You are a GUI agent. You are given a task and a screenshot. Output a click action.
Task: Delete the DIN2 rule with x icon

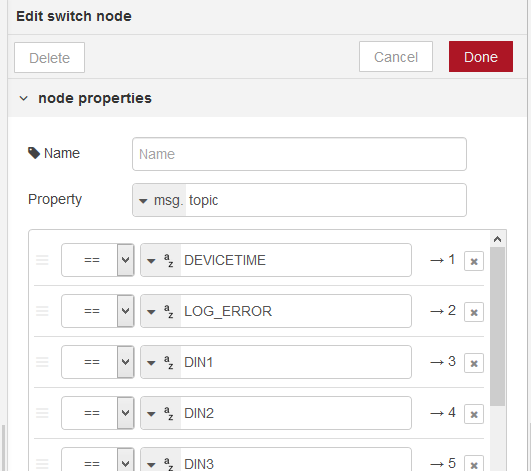[x=474, y=414]
